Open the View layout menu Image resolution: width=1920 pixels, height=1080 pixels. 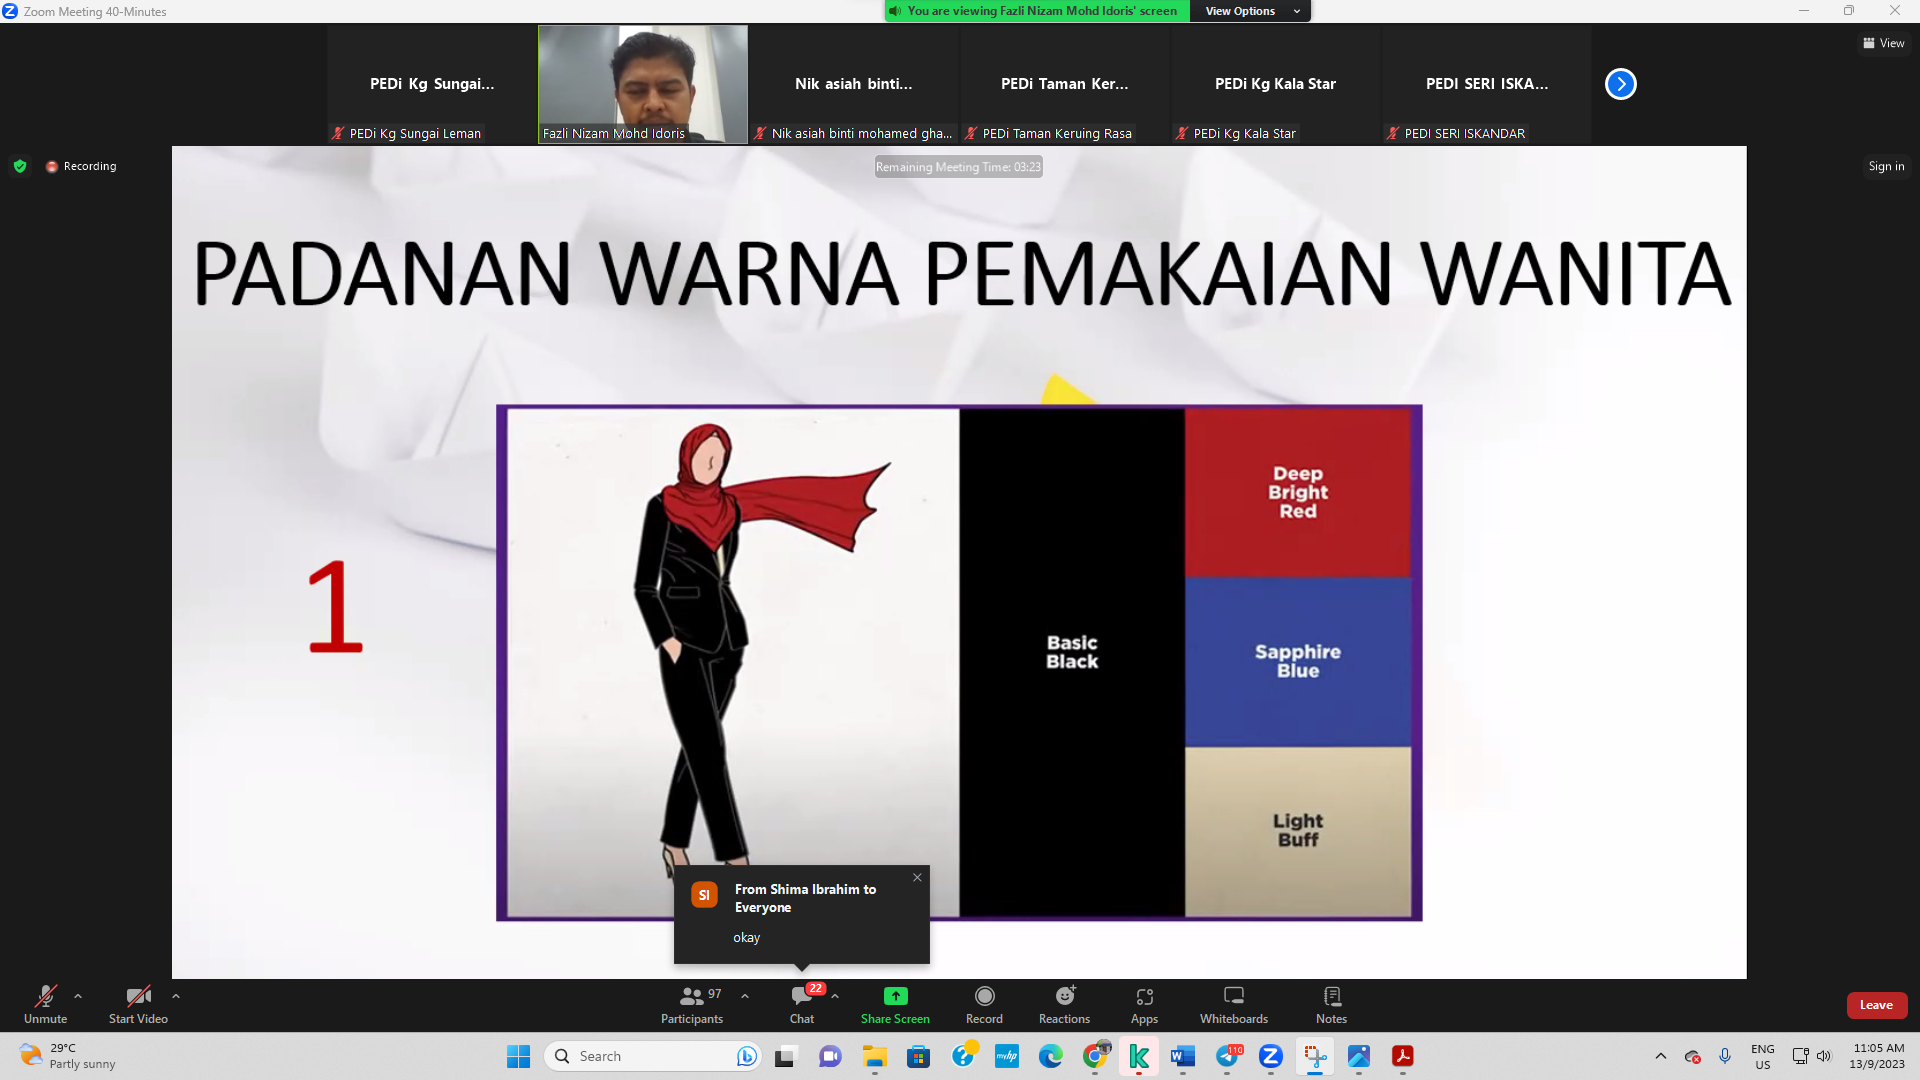coord(1884,43)
